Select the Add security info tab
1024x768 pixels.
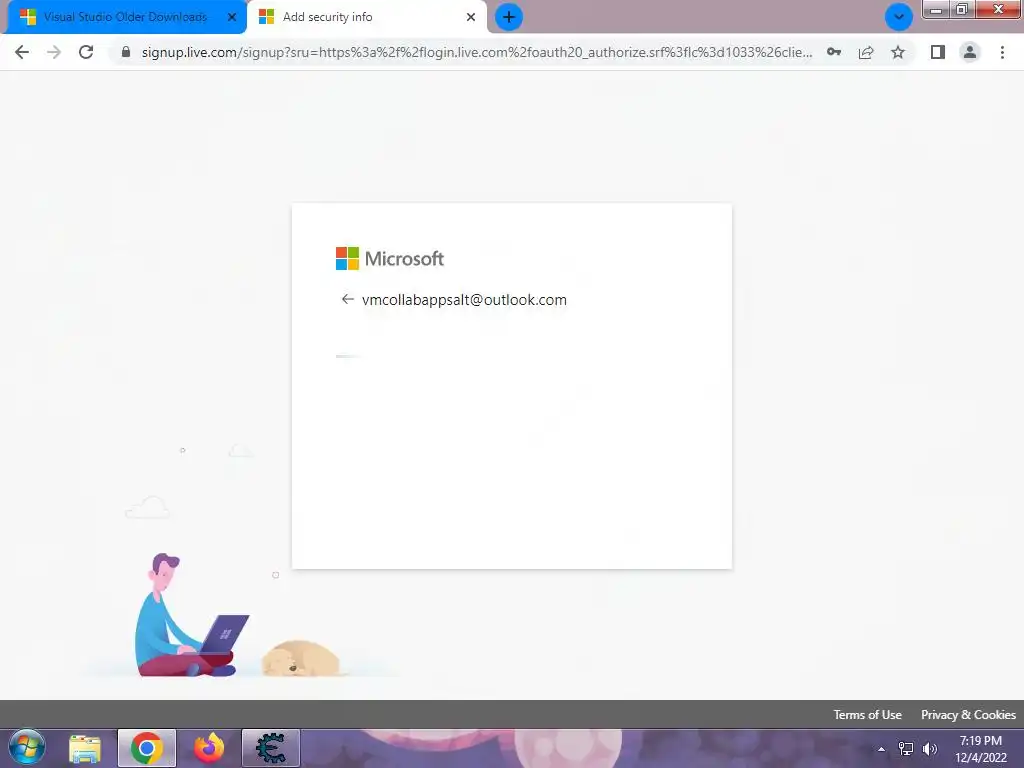[367, 17]
